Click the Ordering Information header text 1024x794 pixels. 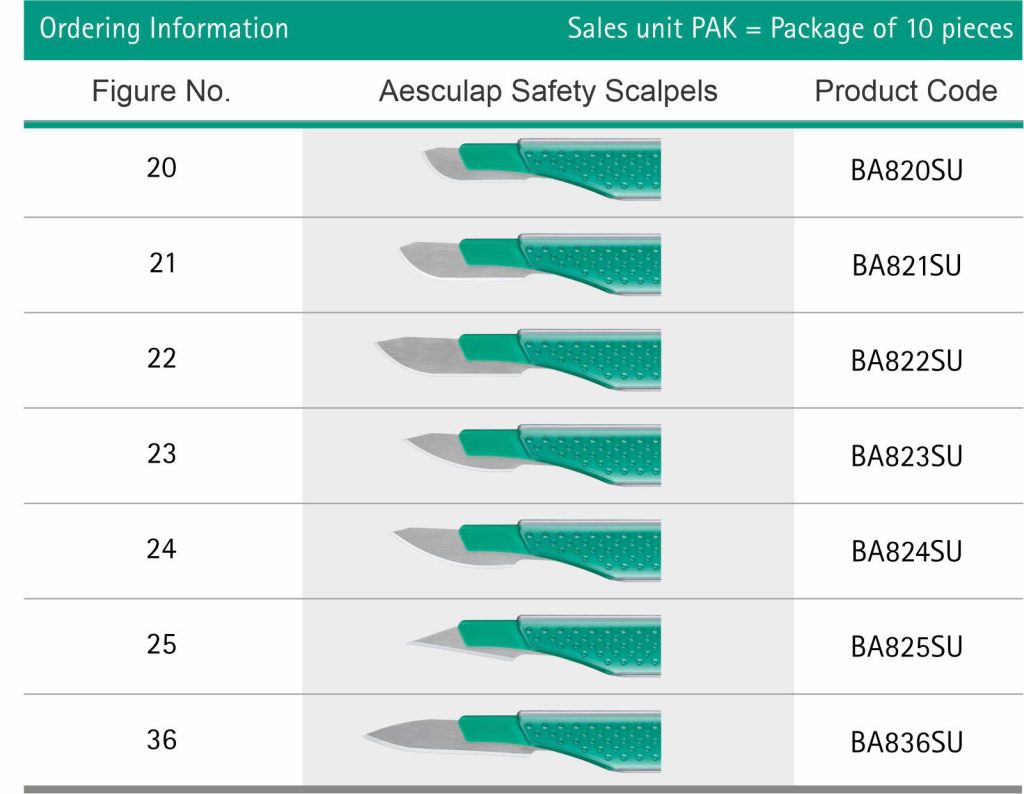pos(164,28)
